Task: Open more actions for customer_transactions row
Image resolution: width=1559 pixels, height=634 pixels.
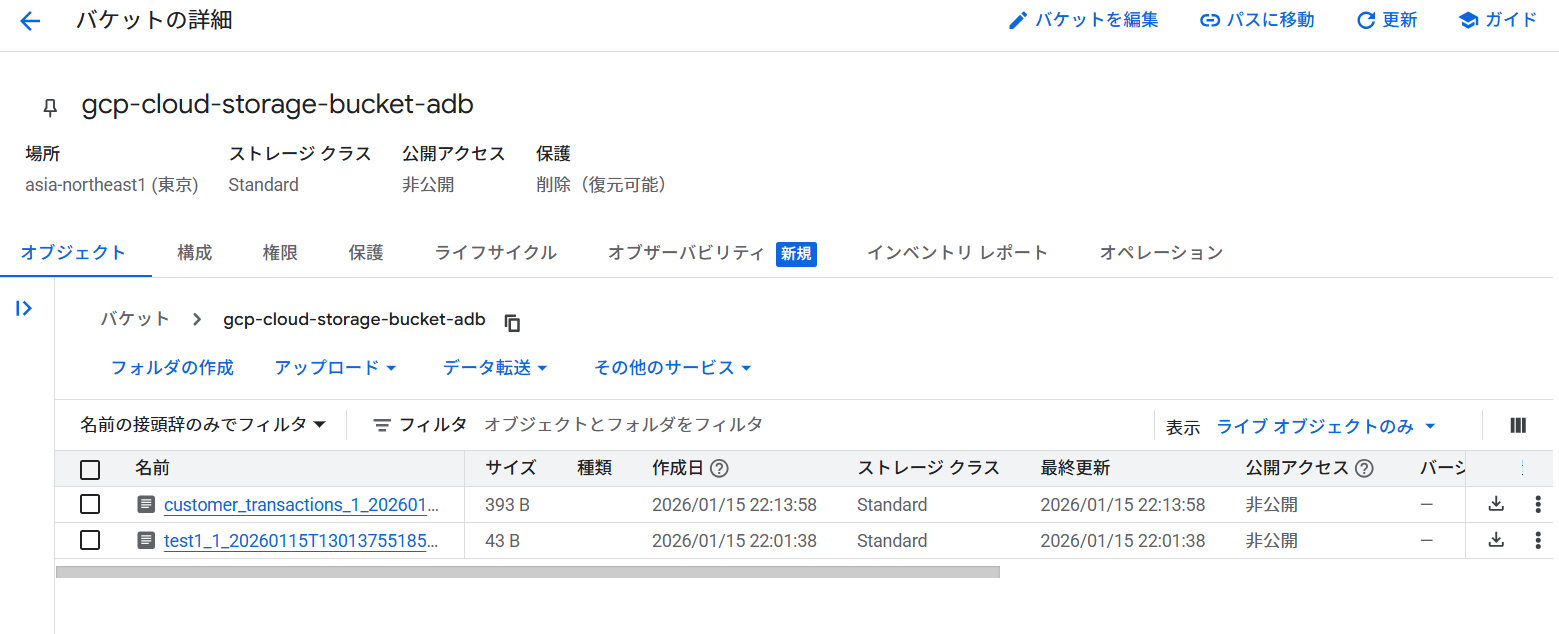Action: (x=1538, y=504)
